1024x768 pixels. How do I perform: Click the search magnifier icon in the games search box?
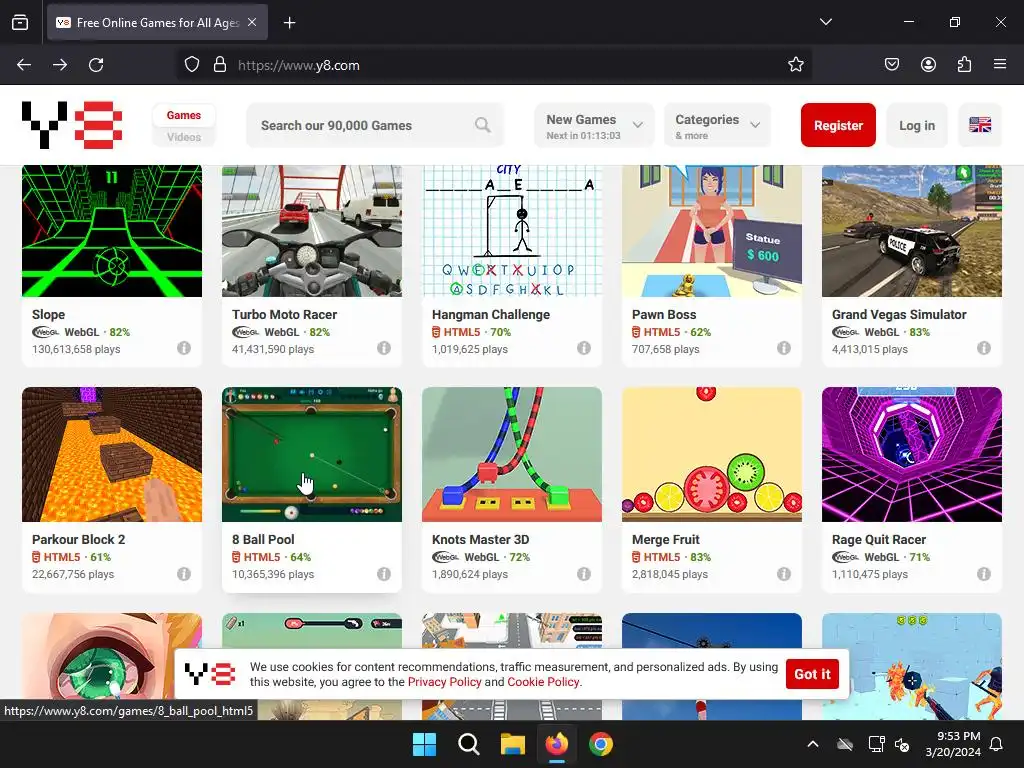[x=483, y=125]
